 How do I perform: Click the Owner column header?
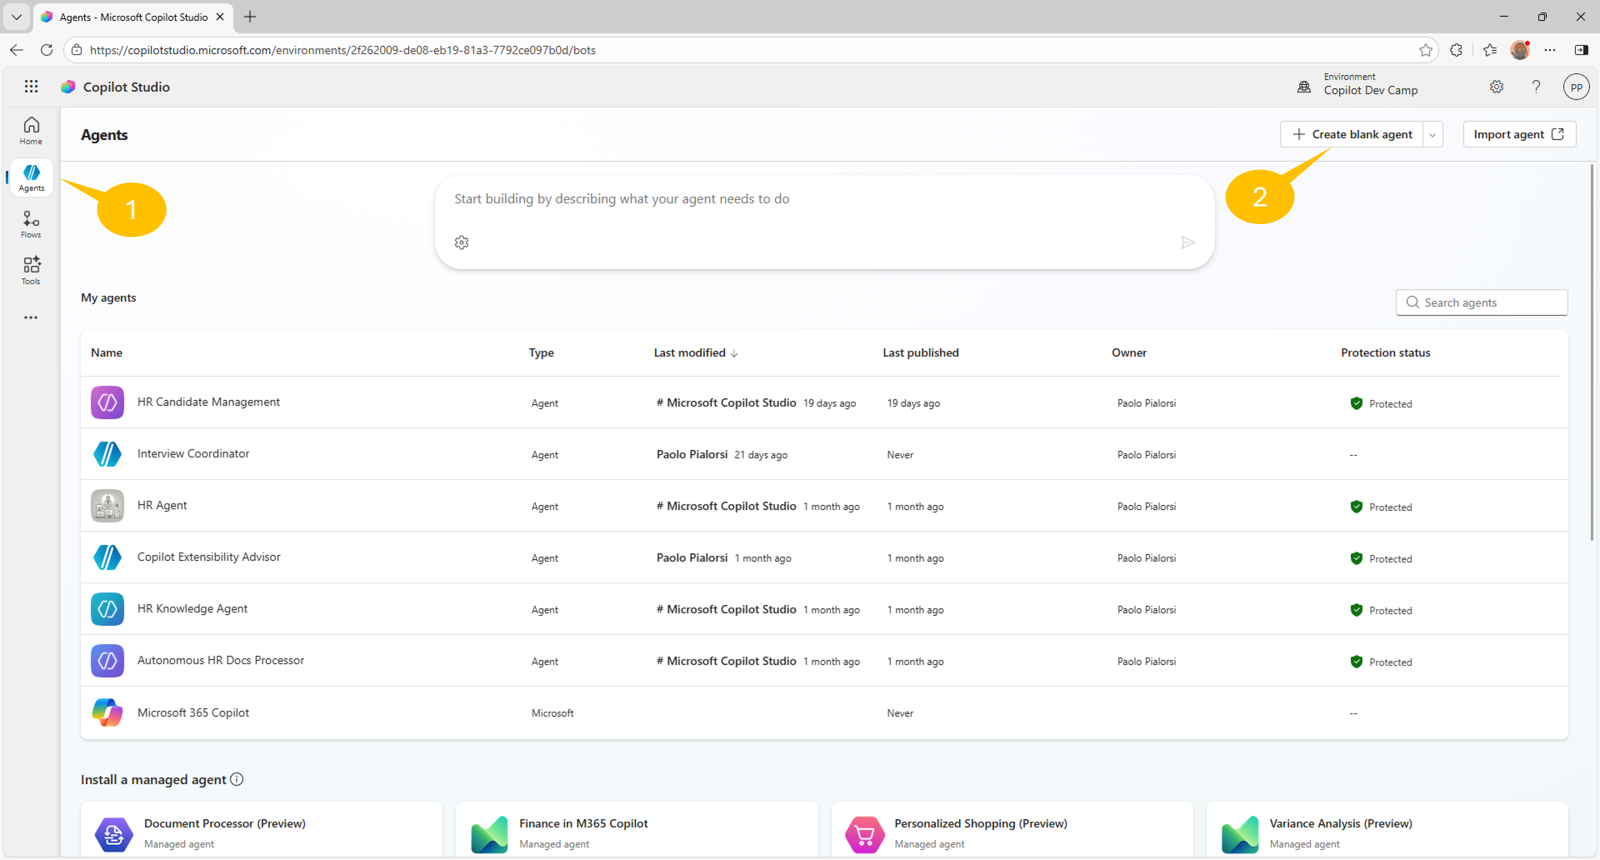(x=1129, y=353)
